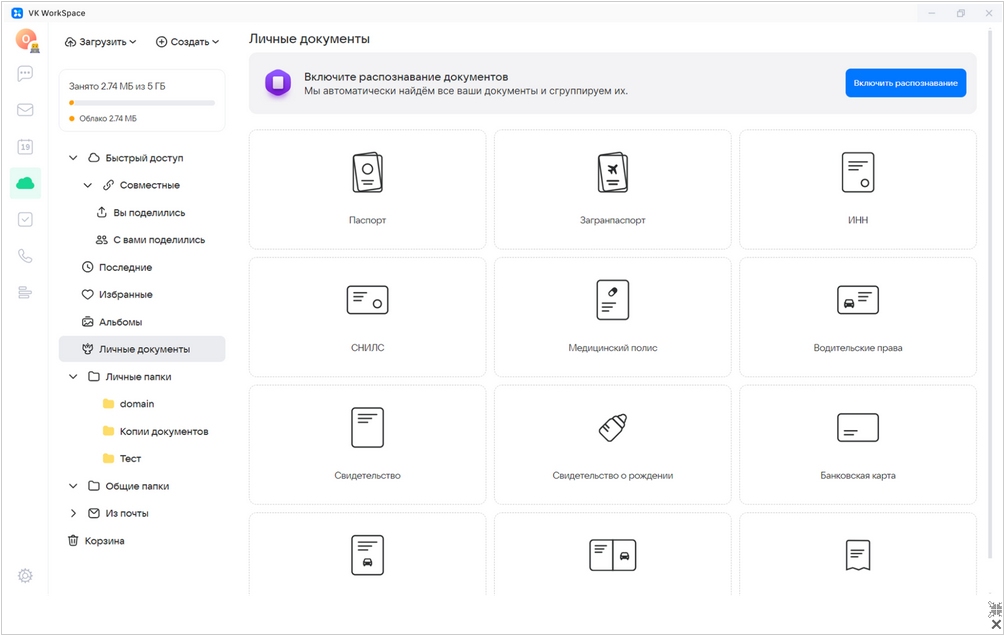Open the Tasks checkmark sidebar icon
Screen dimensions: 1004x635
pyautogui.click(x=25, y=219)
